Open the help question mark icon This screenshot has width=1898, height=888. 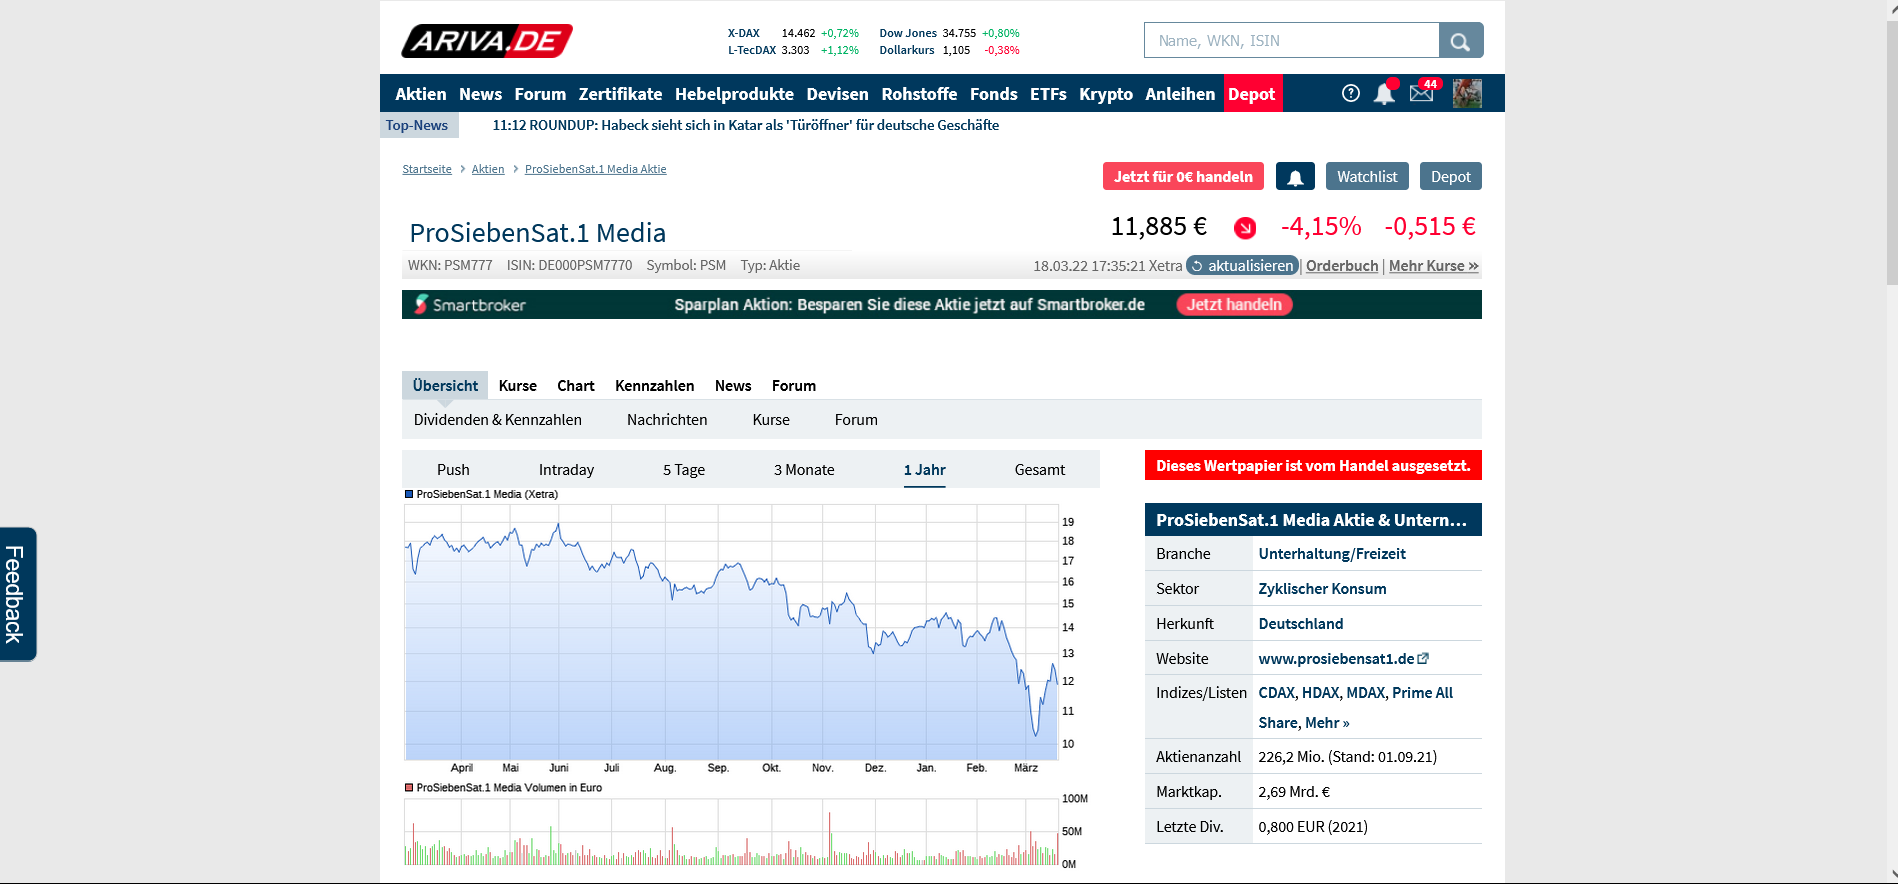pos(1351,93)
